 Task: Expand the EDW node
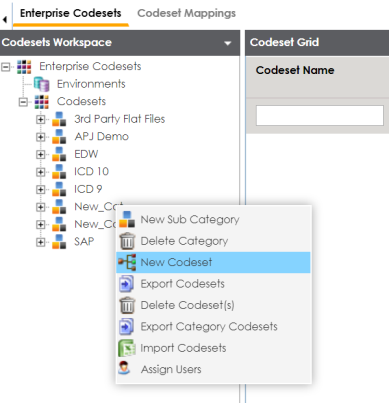(x=41, y=154)
